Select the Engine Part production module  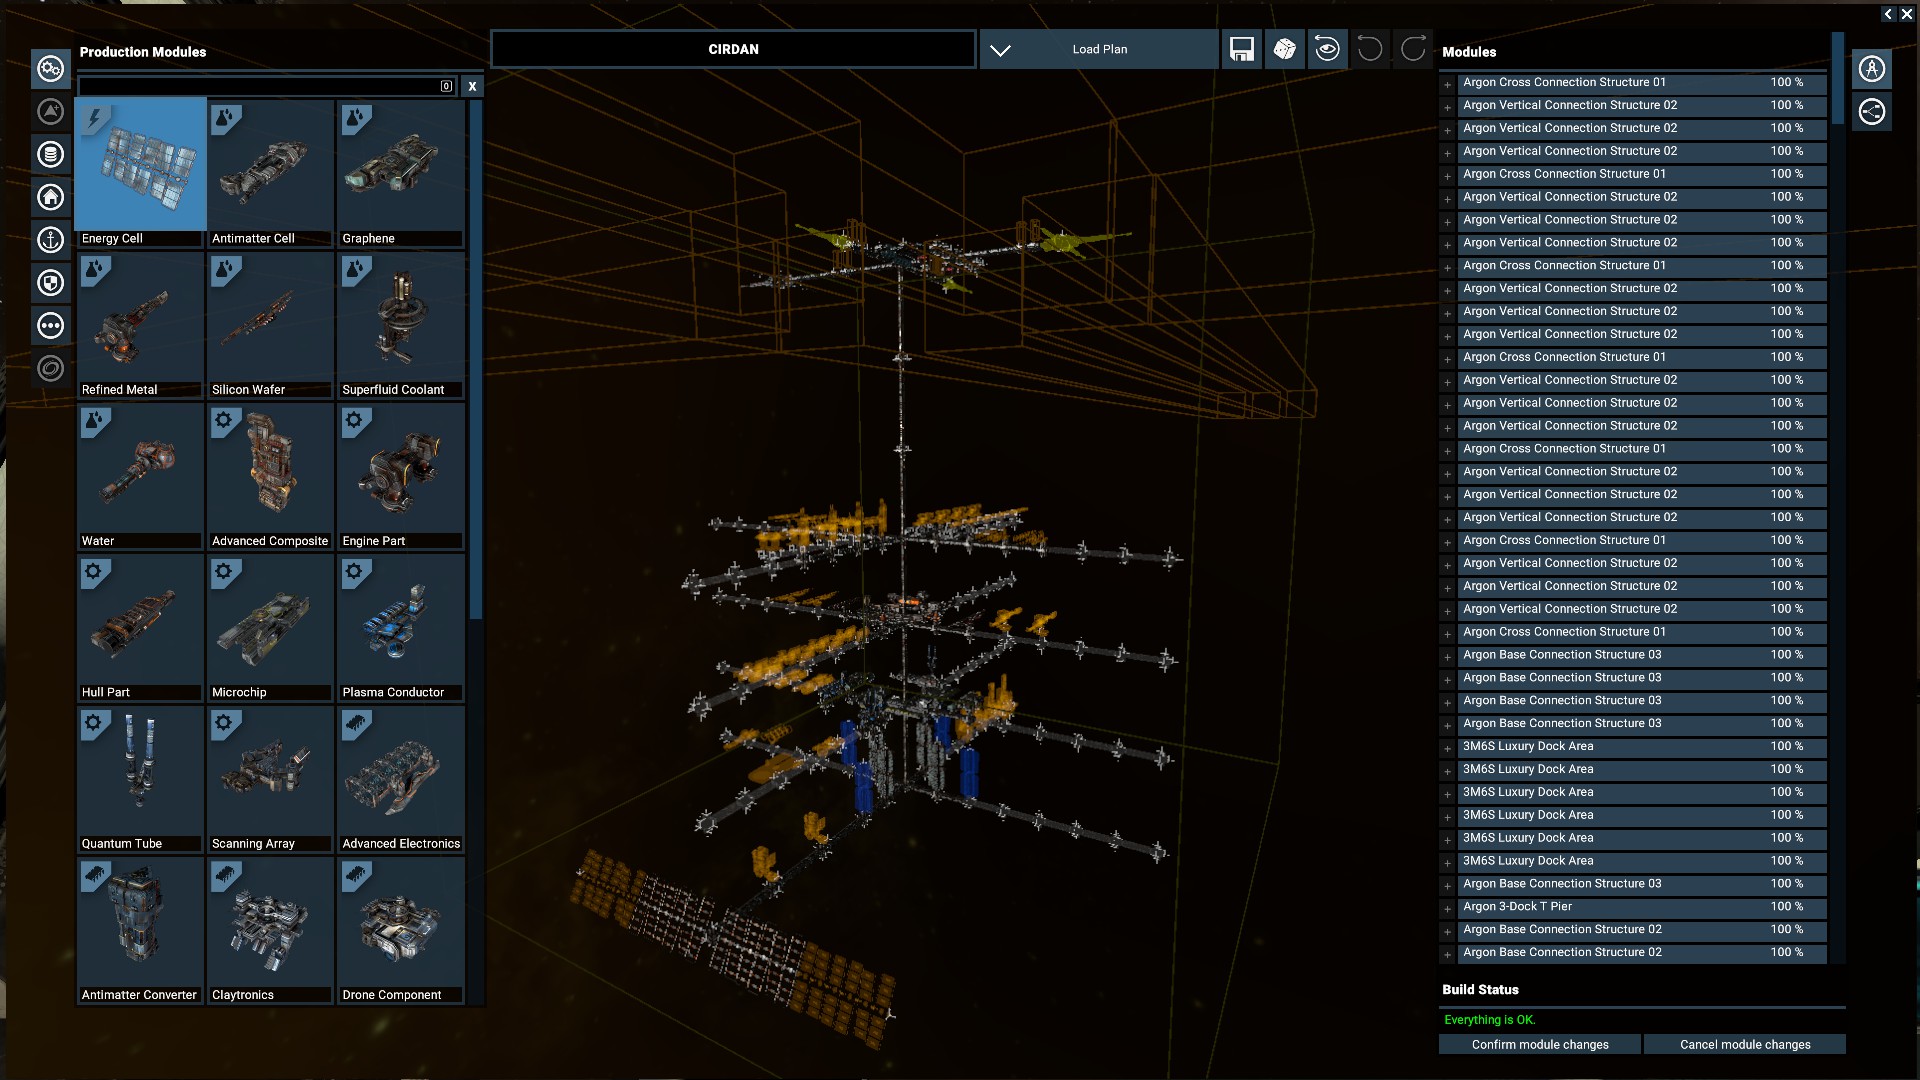click(x=401, y=476)
